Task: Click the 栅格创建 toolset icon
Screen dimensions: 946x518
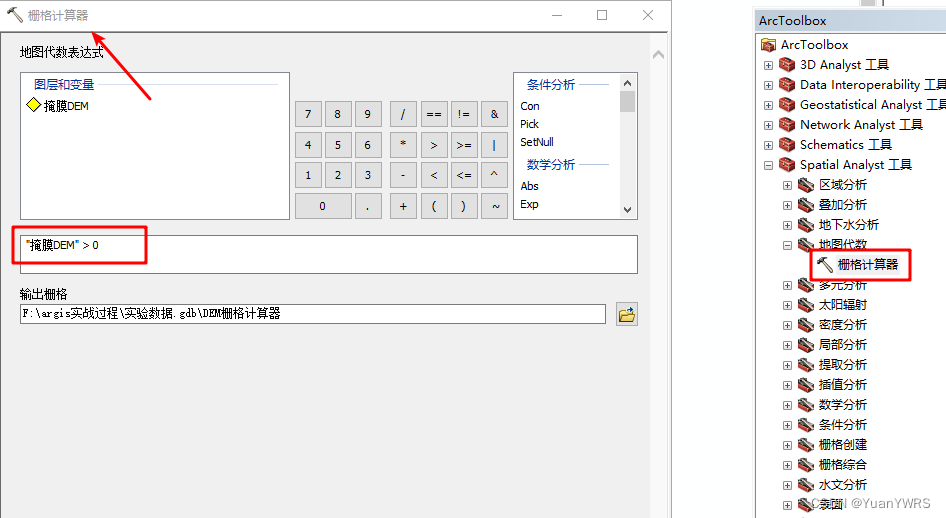Action: (806, 444)
